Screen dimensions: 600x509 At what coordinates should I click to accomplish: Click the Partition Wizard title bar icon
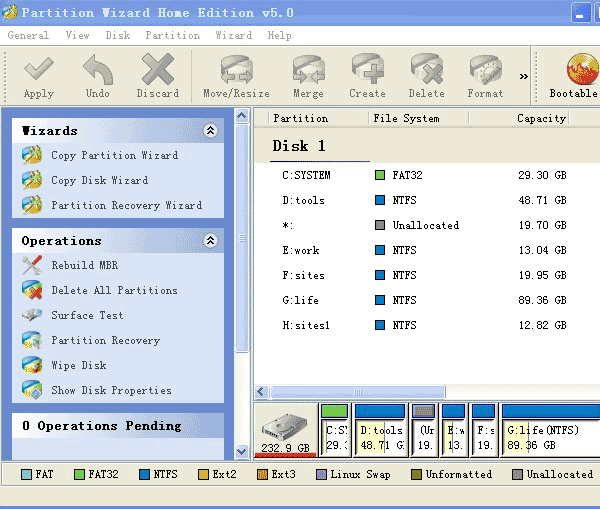pyautogui.click(x=9, y=11)
